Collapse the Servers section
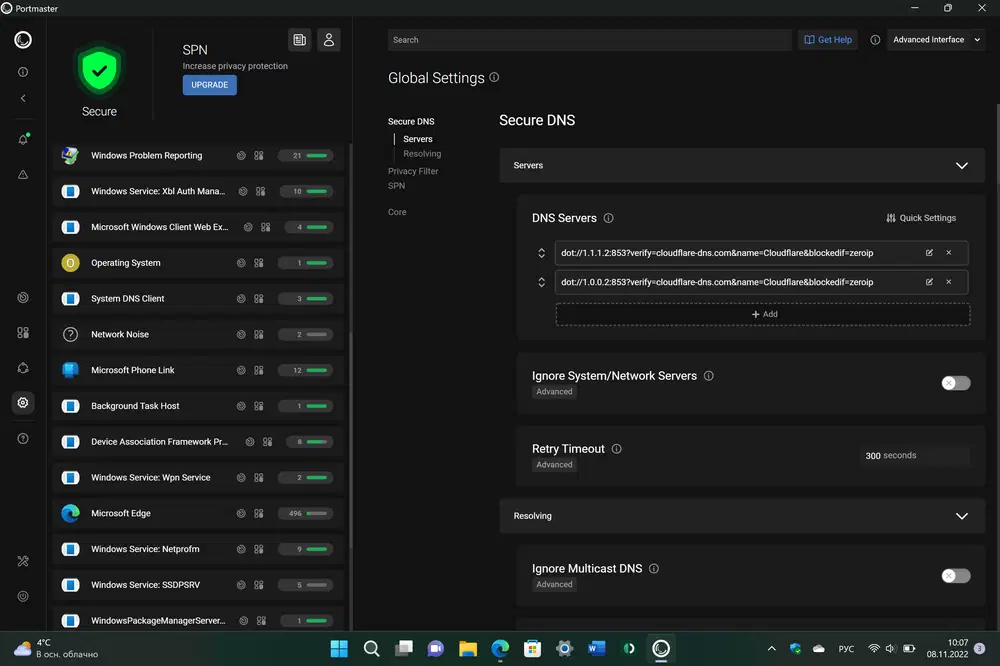 point(961,166)
